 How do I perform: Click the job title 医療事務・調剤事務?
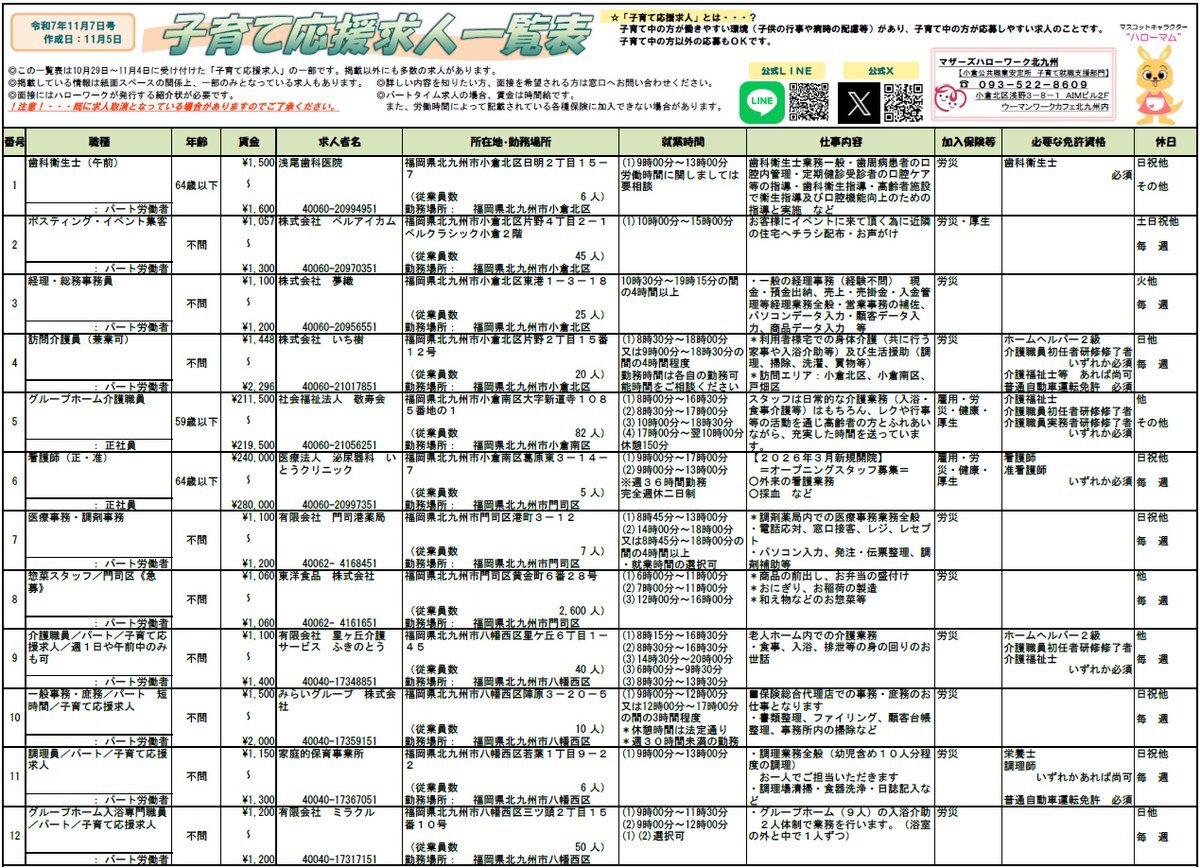[x=76, y=517]
